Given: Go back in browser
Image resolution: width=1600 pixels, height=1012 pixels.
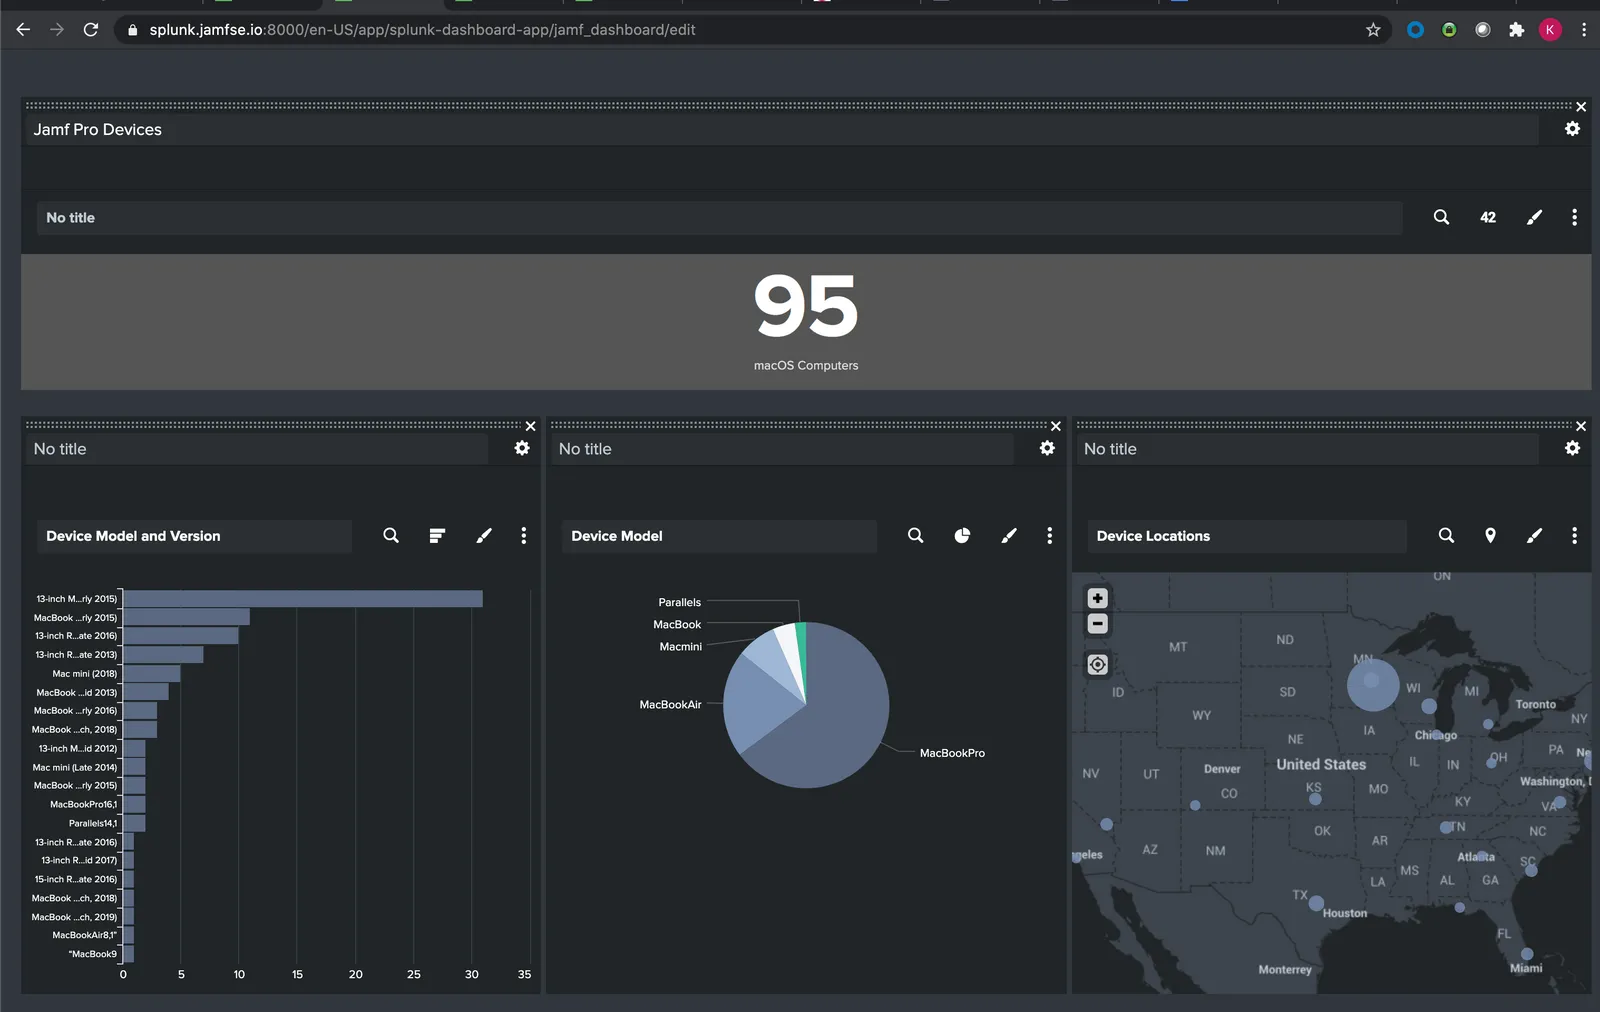Looking at the screenshot, I should point(23,30).
